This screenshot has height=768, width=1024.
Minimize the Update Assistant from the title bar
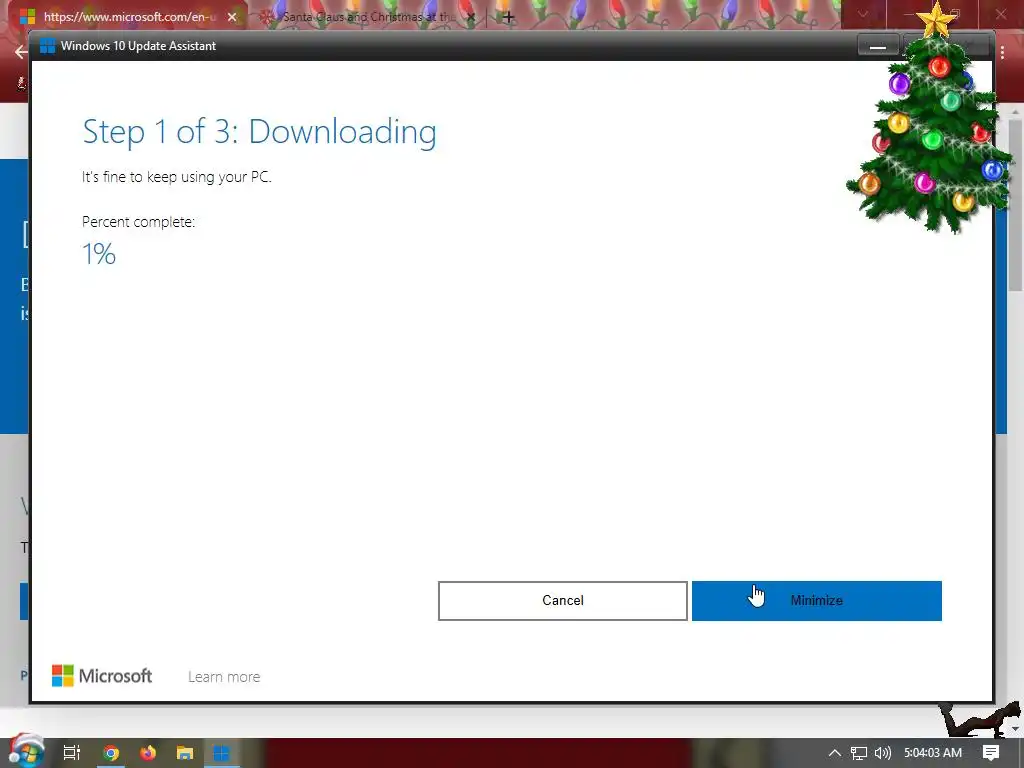tap(878, 46)
